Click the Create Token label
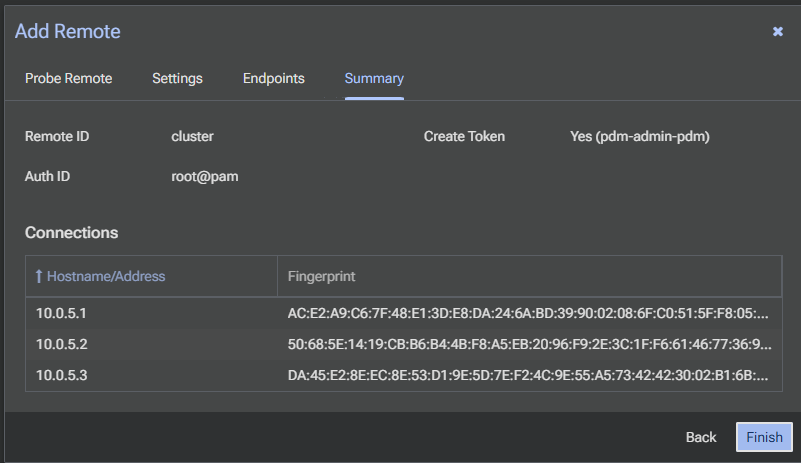This screenshot has height=463, width=801. [464, 136]
